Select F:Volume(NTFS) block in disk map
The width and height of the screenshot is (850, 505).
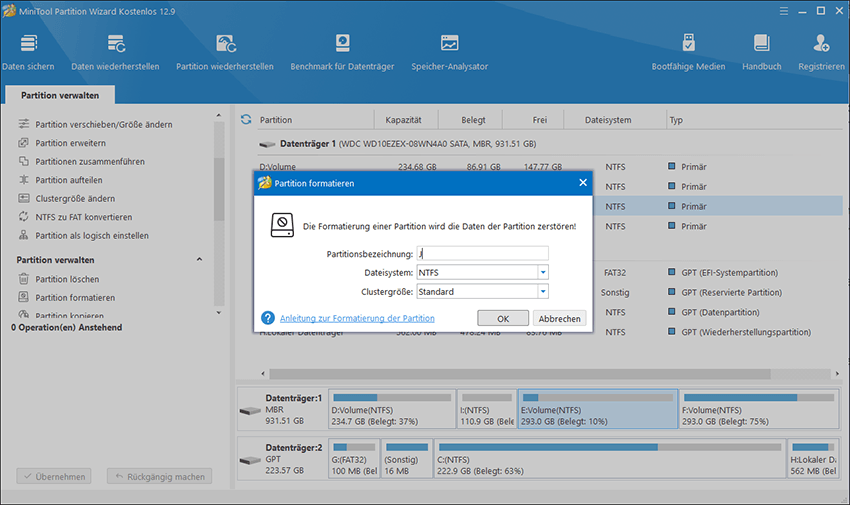[x=759, y=409]
